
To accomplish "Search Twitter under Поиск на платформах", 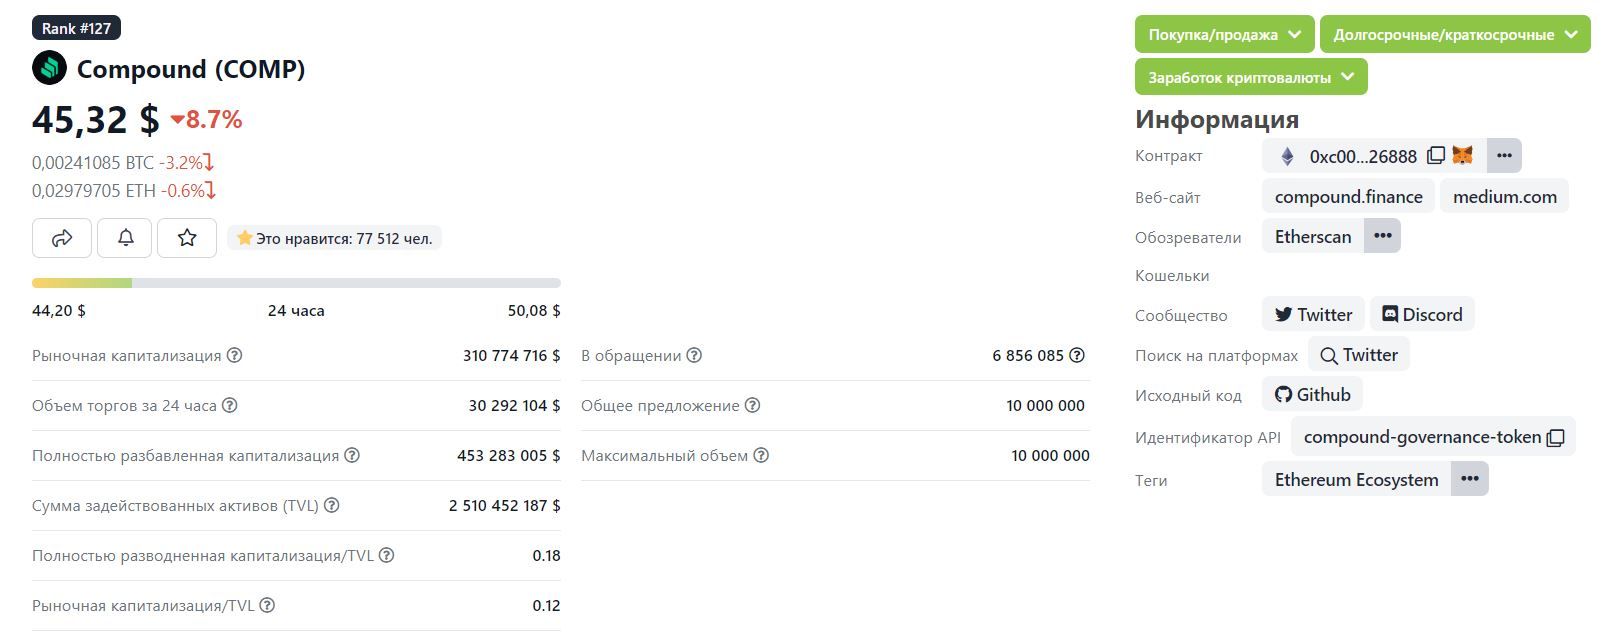I will pos(1359,354).
